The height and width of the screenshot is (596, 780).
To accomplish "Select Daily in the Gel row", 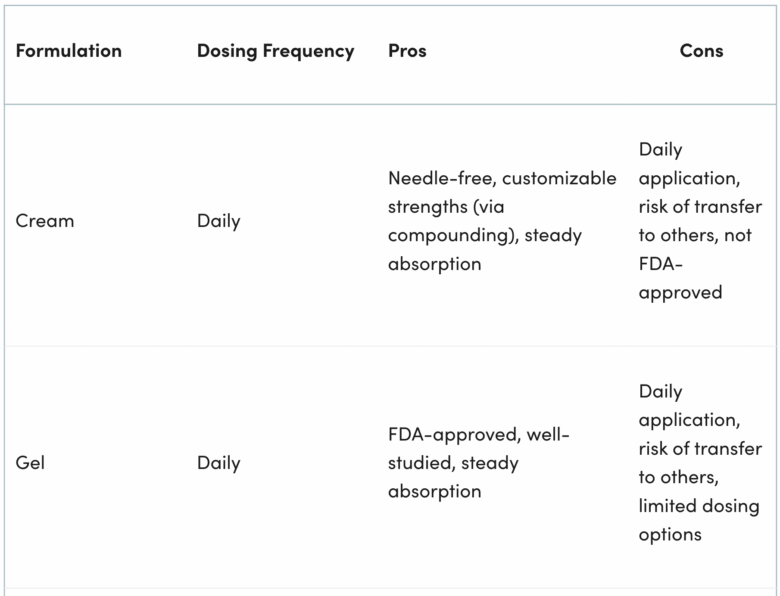I will [x=218, y=463].
